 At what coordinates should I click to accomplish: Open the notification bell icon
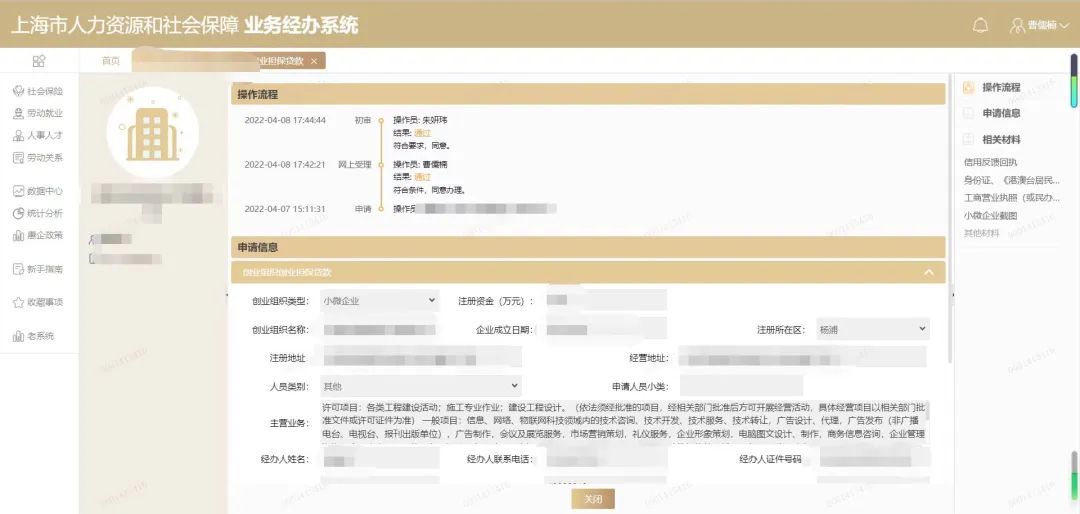pos(980,25)
